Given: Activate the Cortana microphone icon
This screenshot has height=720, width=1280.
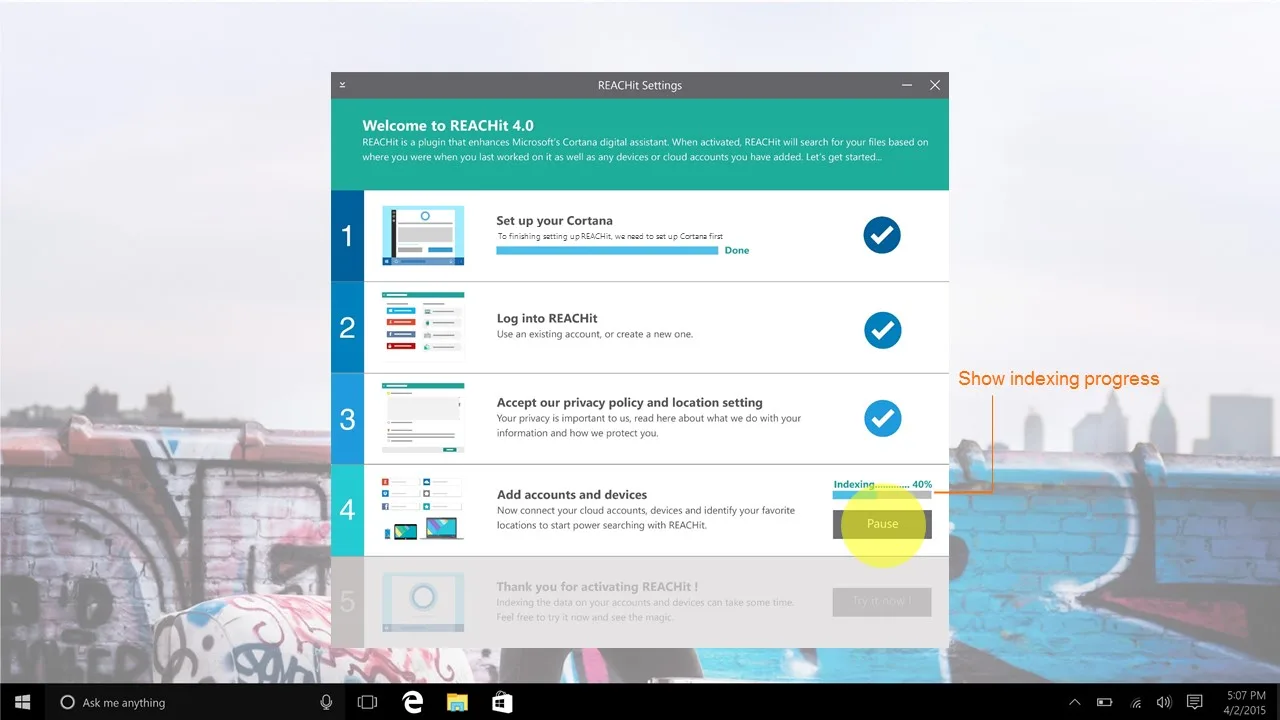Looking at the screenshot, I should (326, 702).
